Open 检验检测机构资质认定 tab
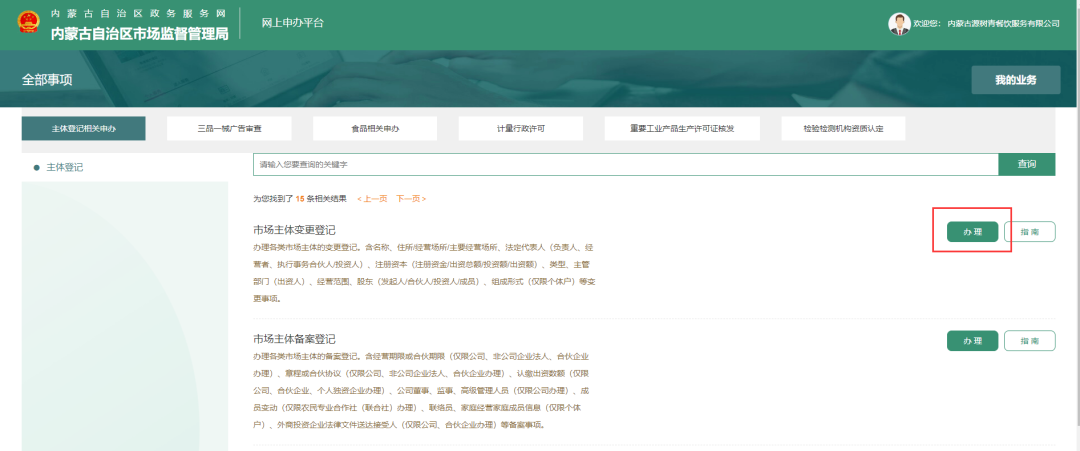 click(x=843, y=129)
